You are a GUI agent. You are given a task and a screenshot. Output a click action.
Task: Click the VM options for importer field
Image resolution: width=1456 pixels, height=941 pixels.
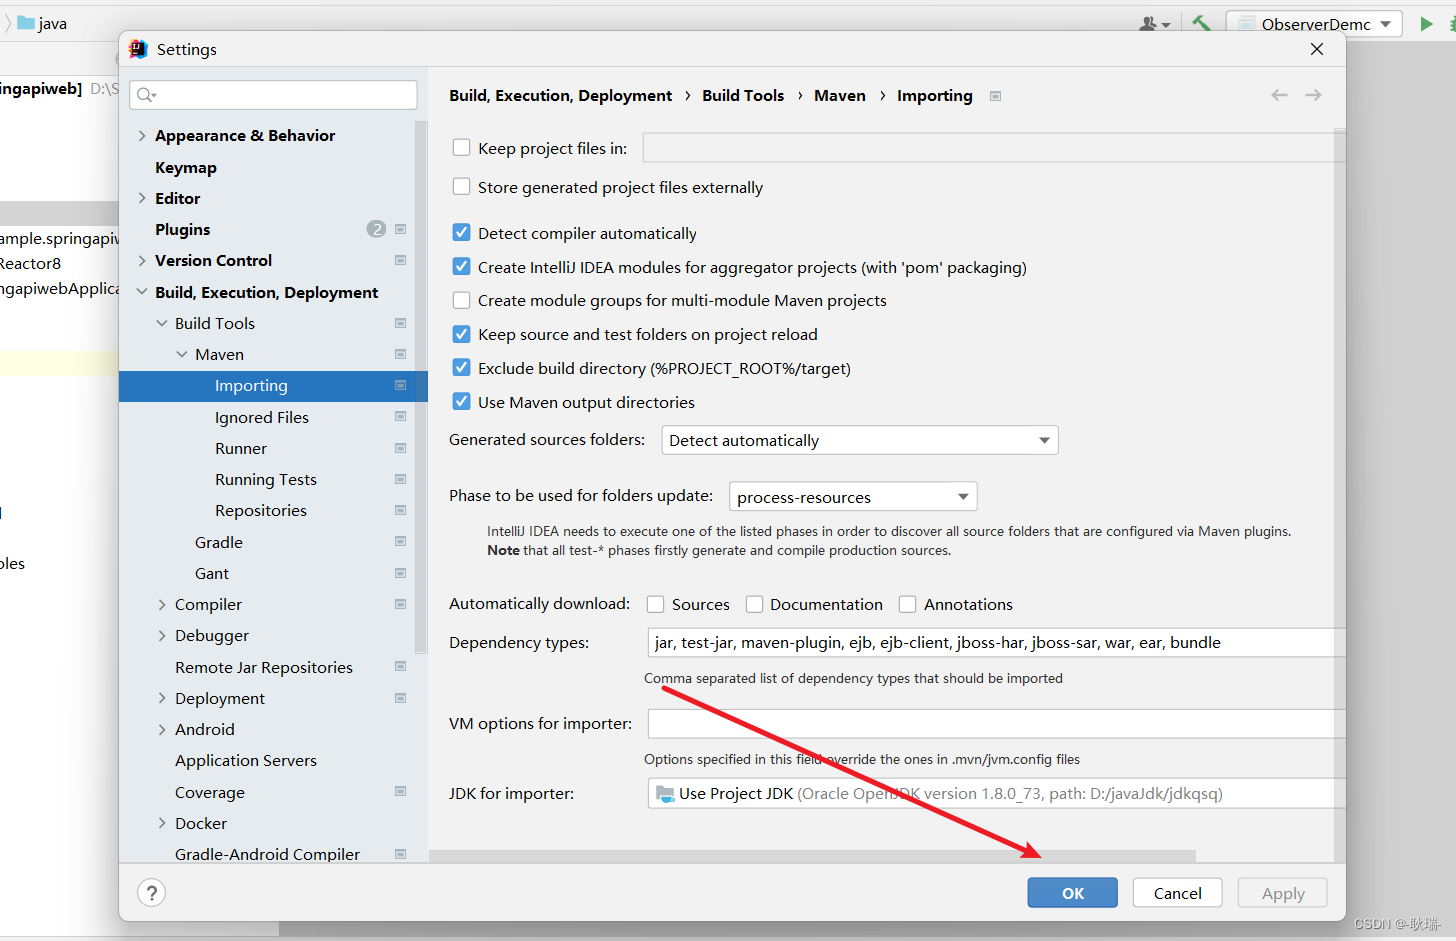[996, 723]
